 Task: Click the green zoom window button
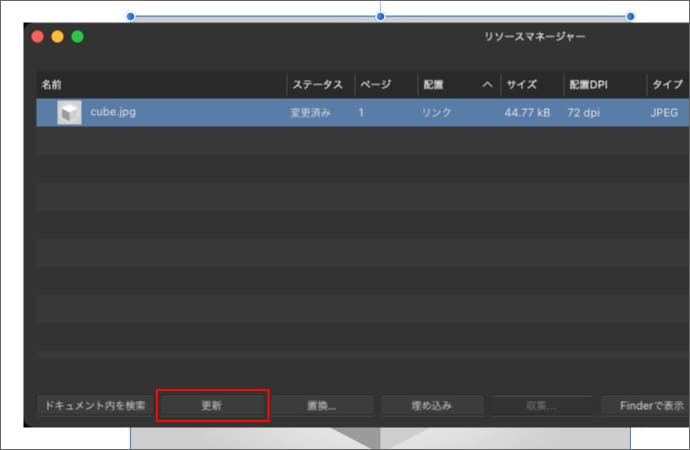(77, 37)
